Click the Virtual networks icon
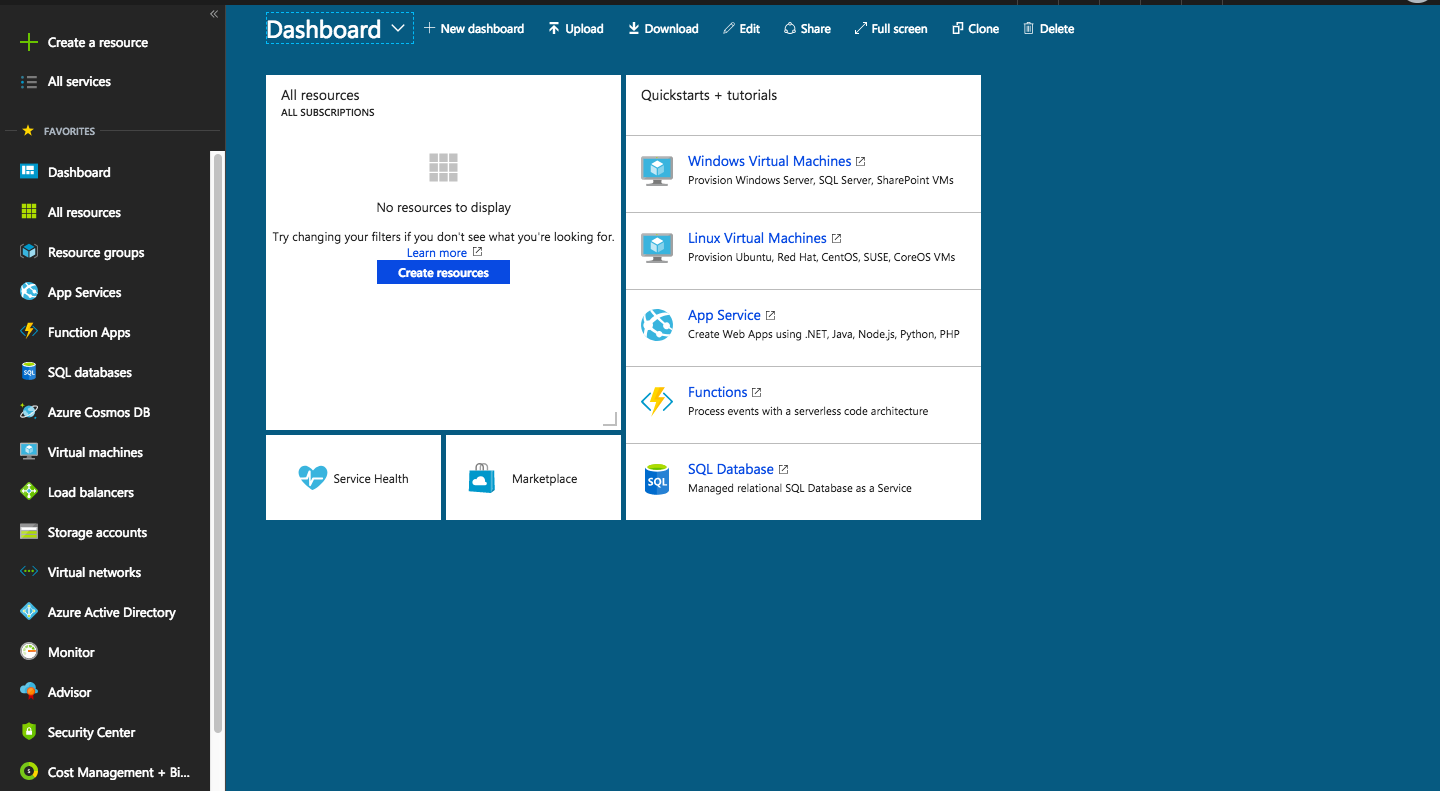1440x791 pixels. 29,572
